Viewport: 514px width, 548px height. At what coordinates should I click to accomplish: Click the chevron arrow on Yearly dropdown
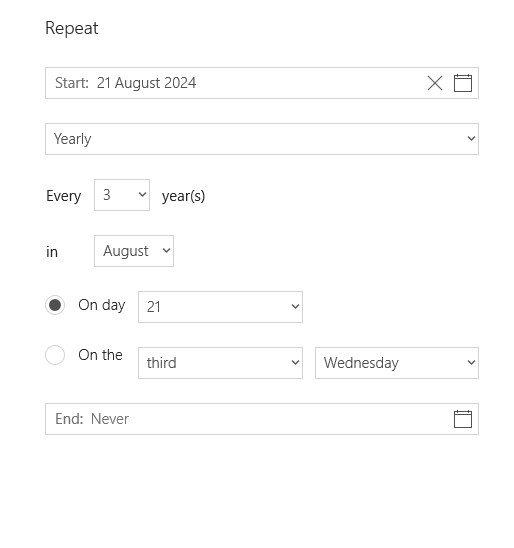[x=471, y=139]
